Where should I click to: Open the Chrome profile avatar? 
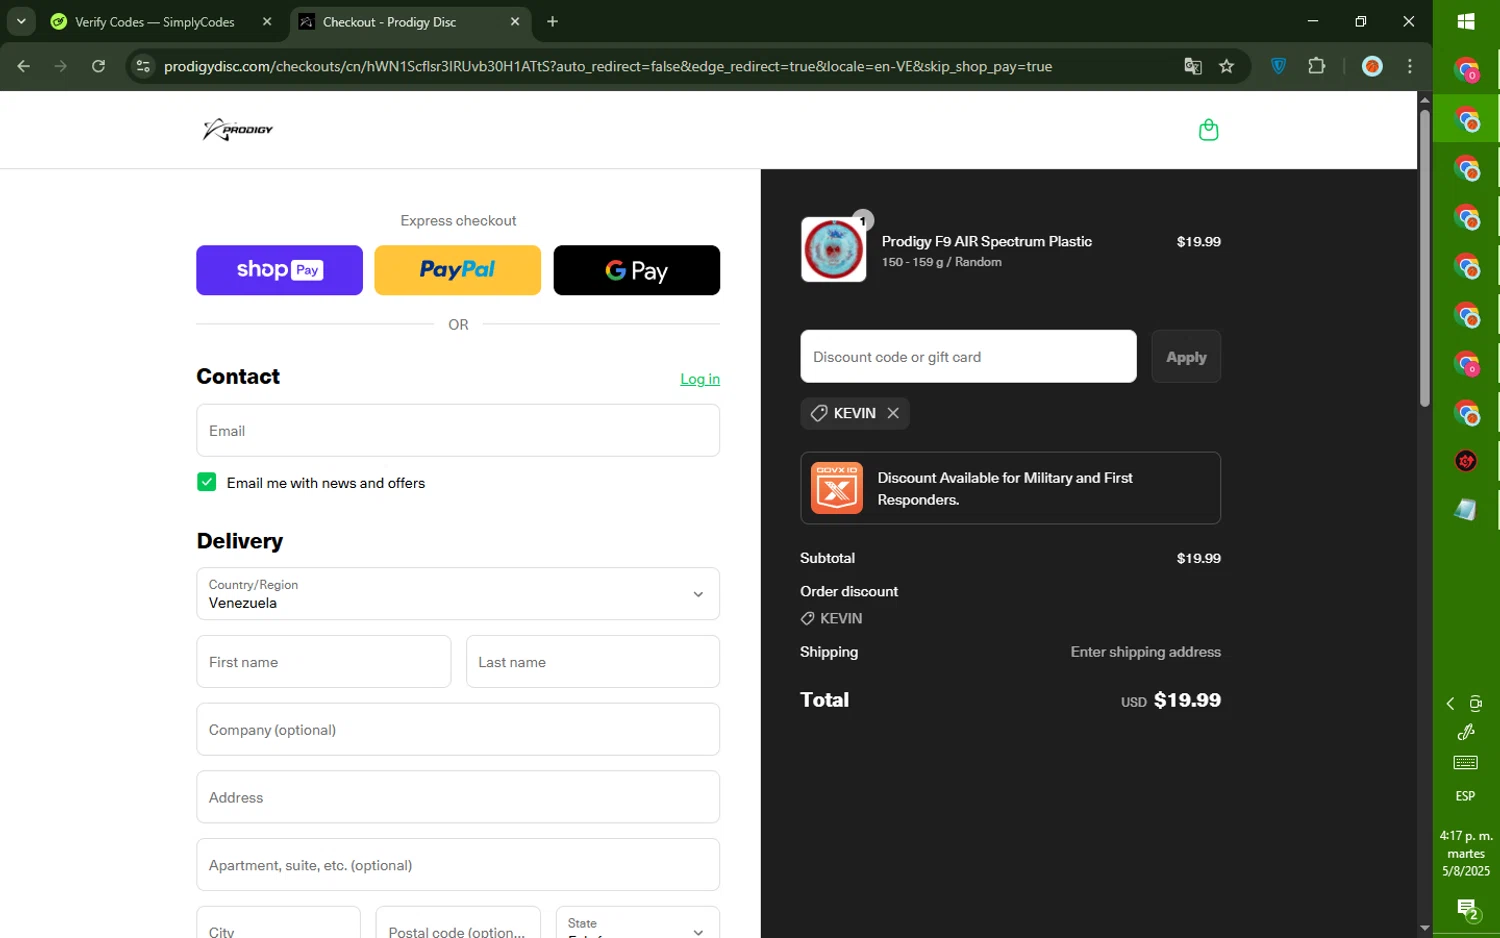click(x=1372, y=66)
